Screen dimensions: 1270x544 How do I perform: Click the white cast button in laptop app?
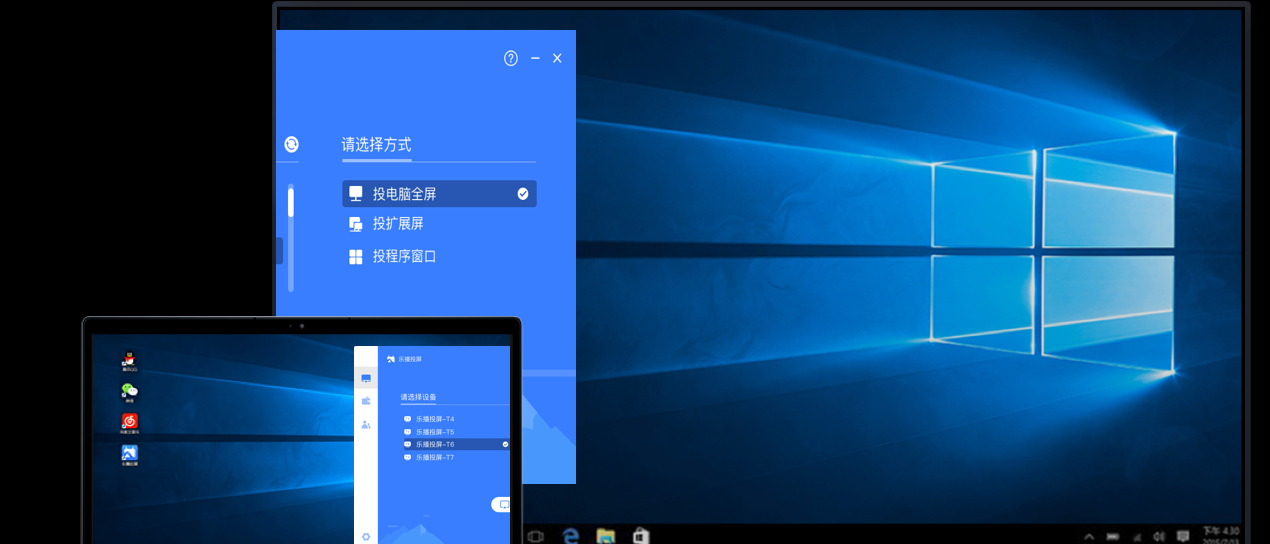501,505
